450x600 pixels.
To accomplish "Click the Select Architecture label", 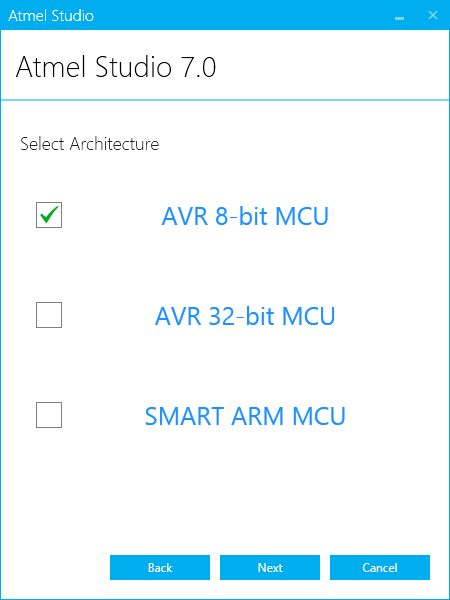I will coord(90,144).
